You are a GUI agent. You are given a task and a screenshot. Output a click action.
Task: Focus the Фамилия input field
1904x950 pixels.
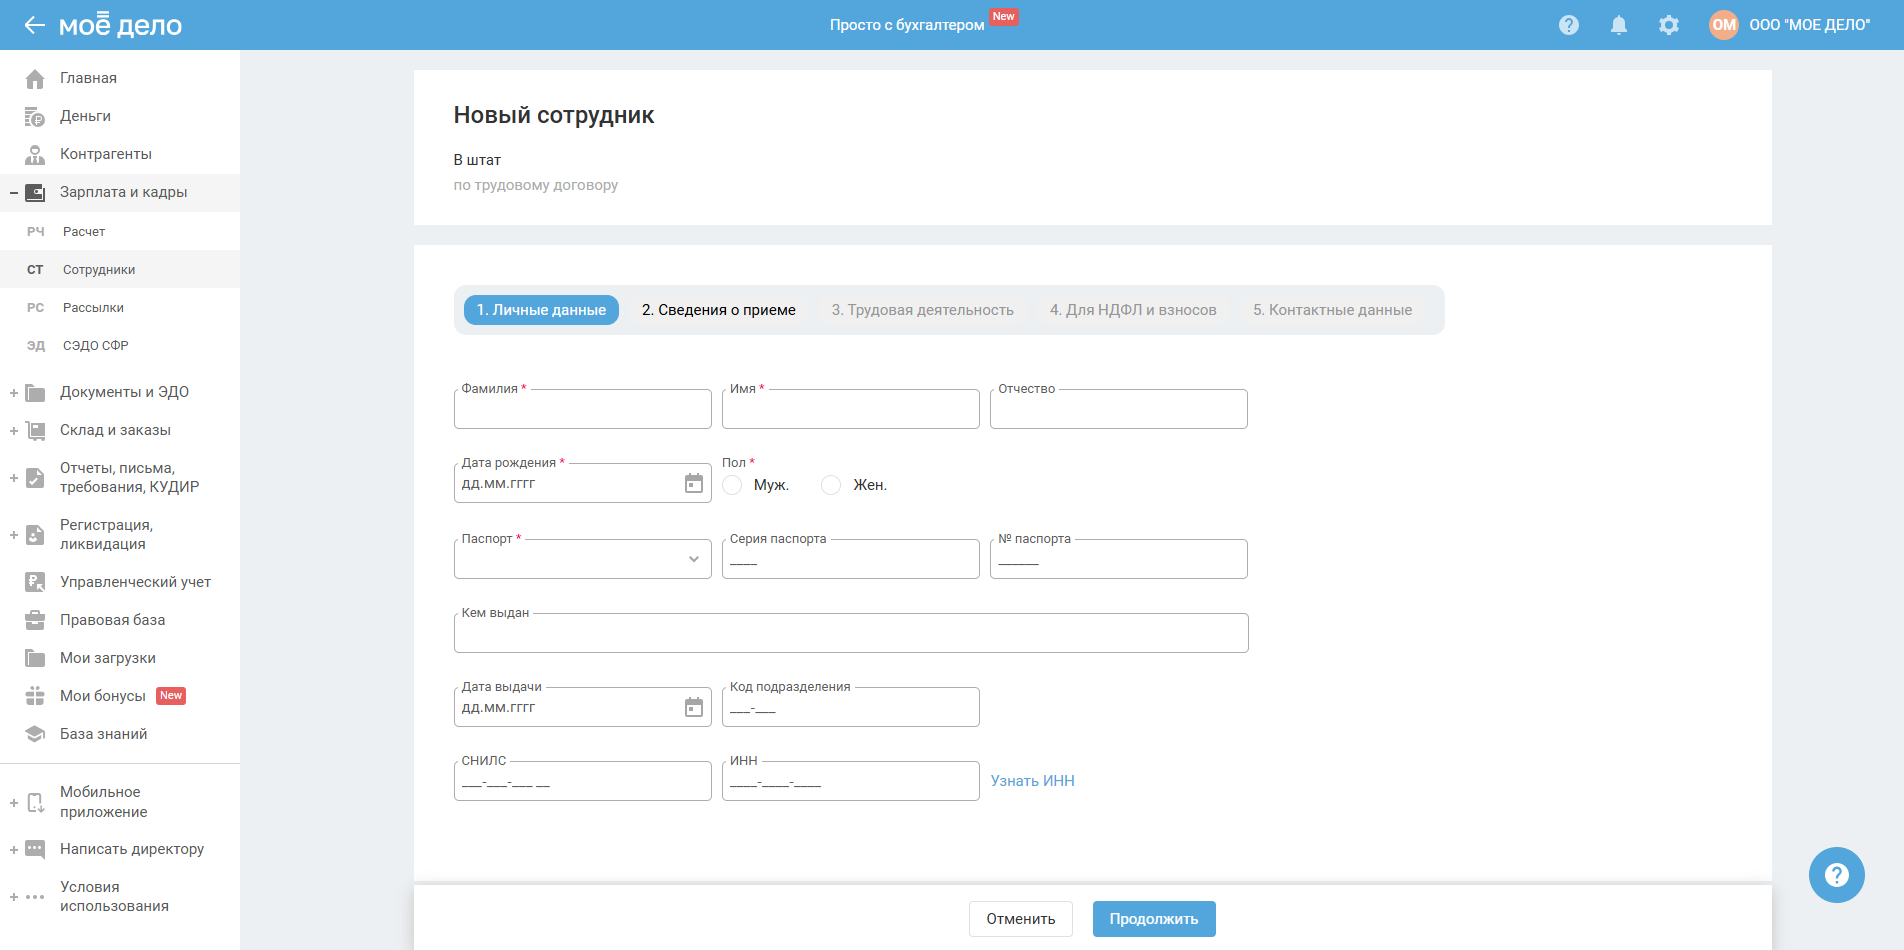pyautogui.click(x=582, y=410)
